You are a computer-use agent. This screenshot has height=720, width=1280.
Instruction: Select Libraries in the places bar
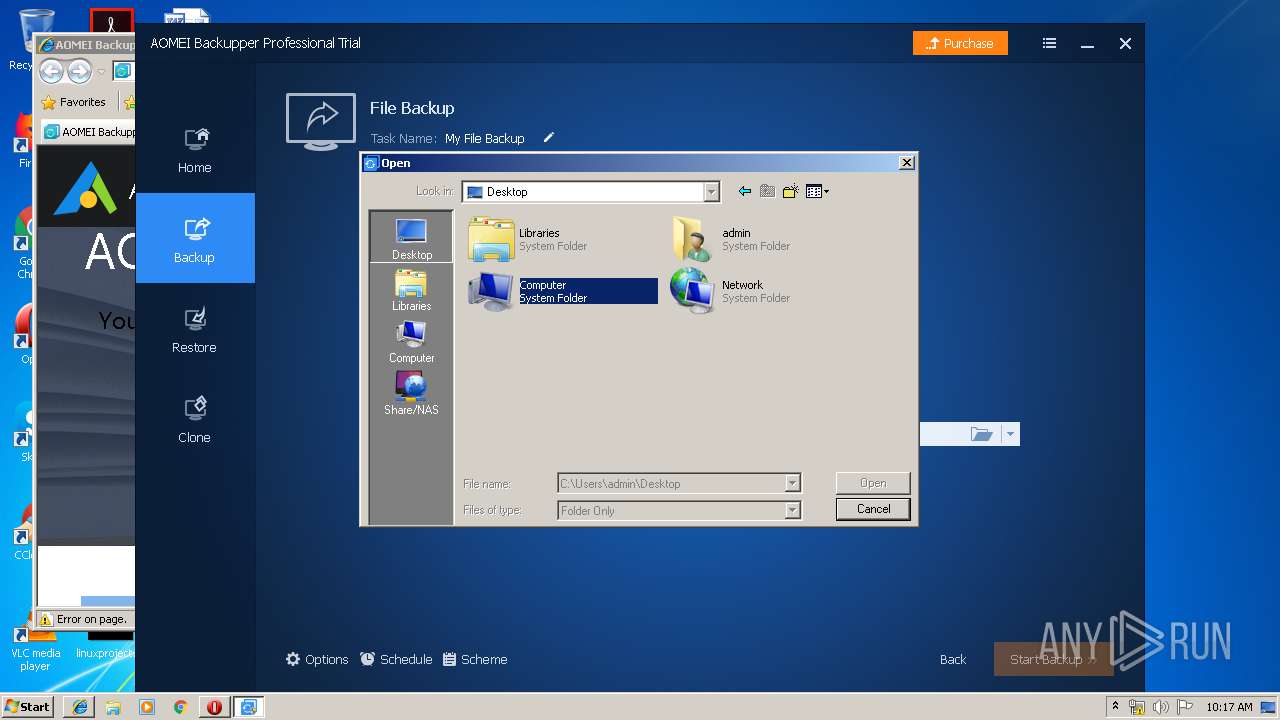412,290
